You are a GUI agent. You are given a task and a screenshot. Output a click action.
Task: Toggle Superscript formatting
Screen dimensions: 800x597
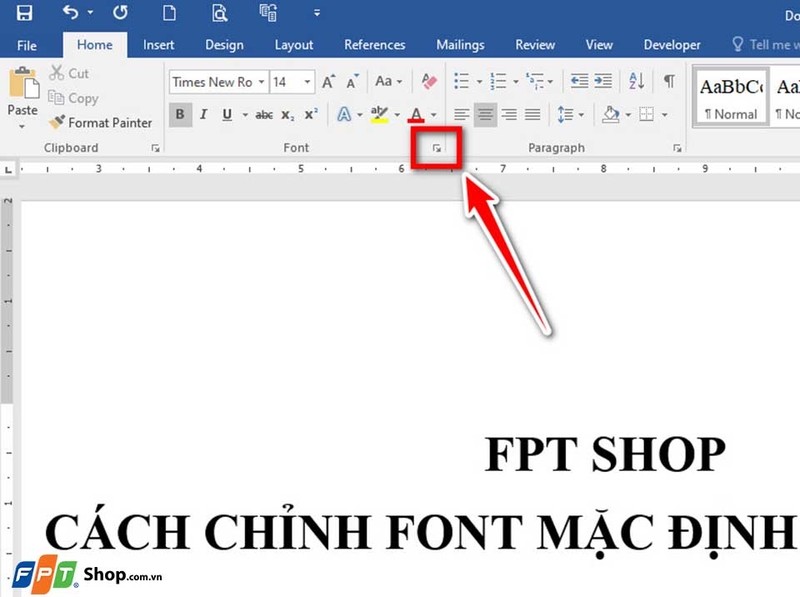coord(311,114)
